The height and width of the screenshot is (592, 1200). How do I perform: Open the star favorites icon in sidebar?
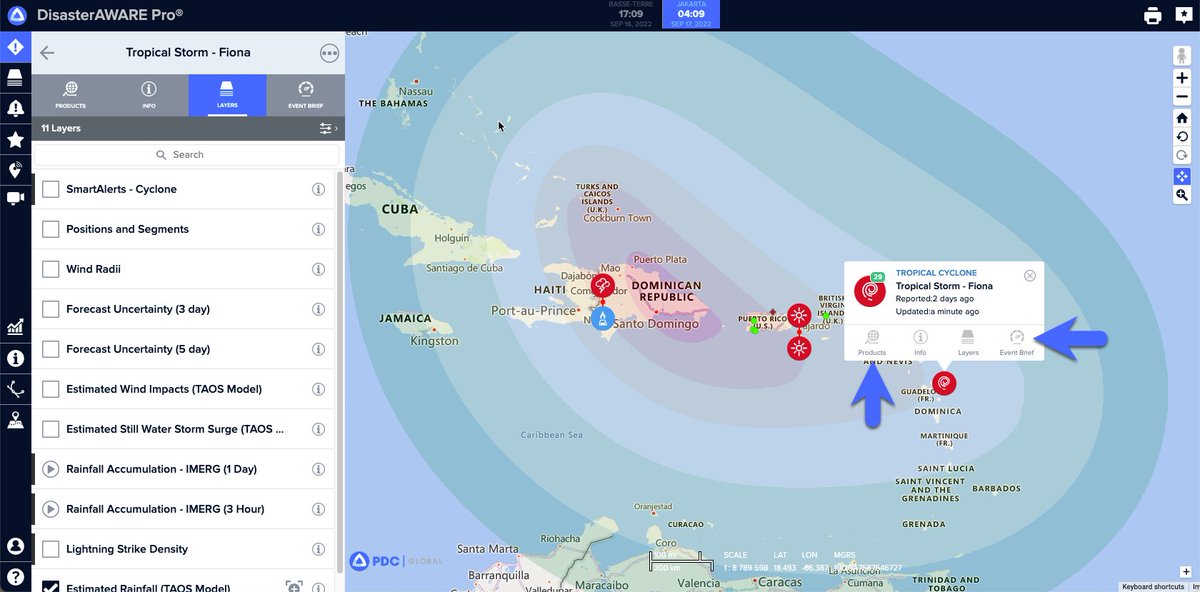pos(15,139)
